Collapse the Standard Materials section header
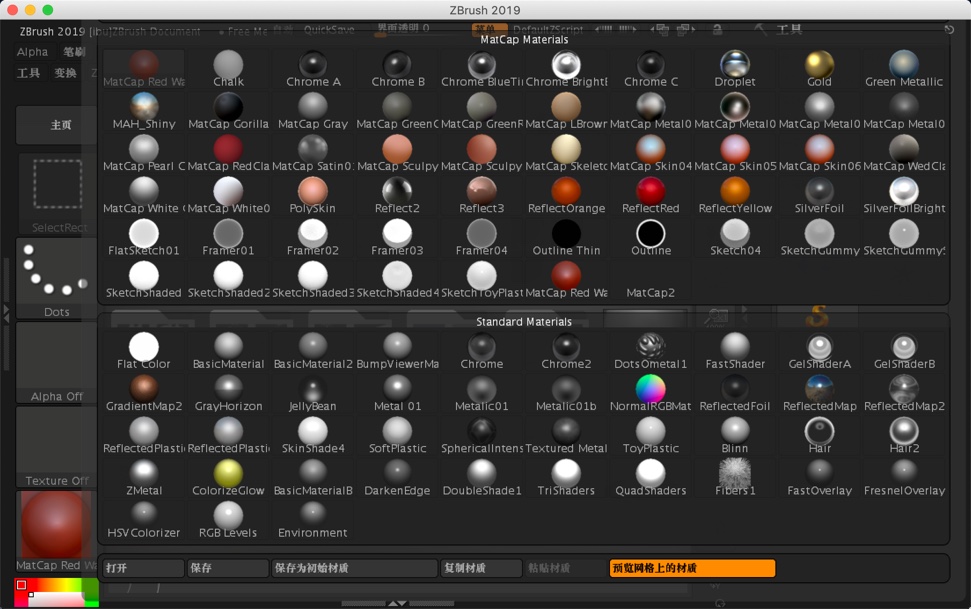 [522, 320]
